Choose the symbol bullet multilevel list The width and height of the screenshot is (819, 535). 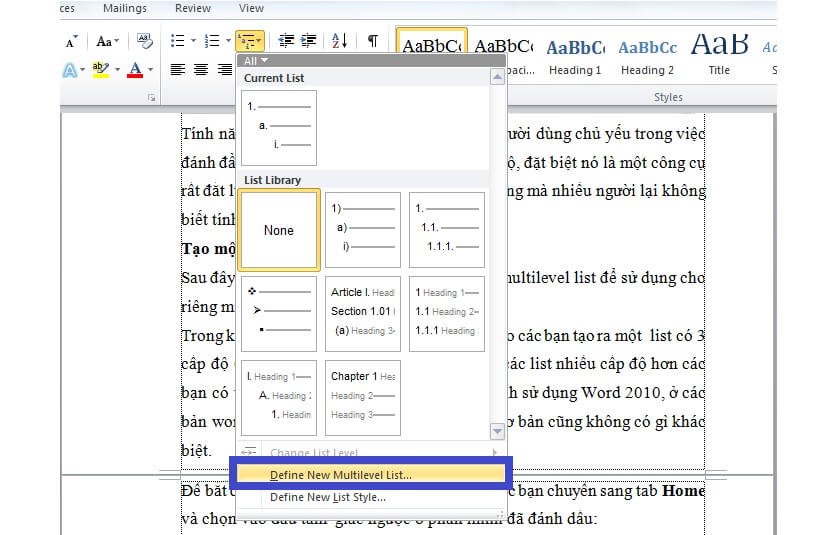pyautogui.click(x=279, y=314)
